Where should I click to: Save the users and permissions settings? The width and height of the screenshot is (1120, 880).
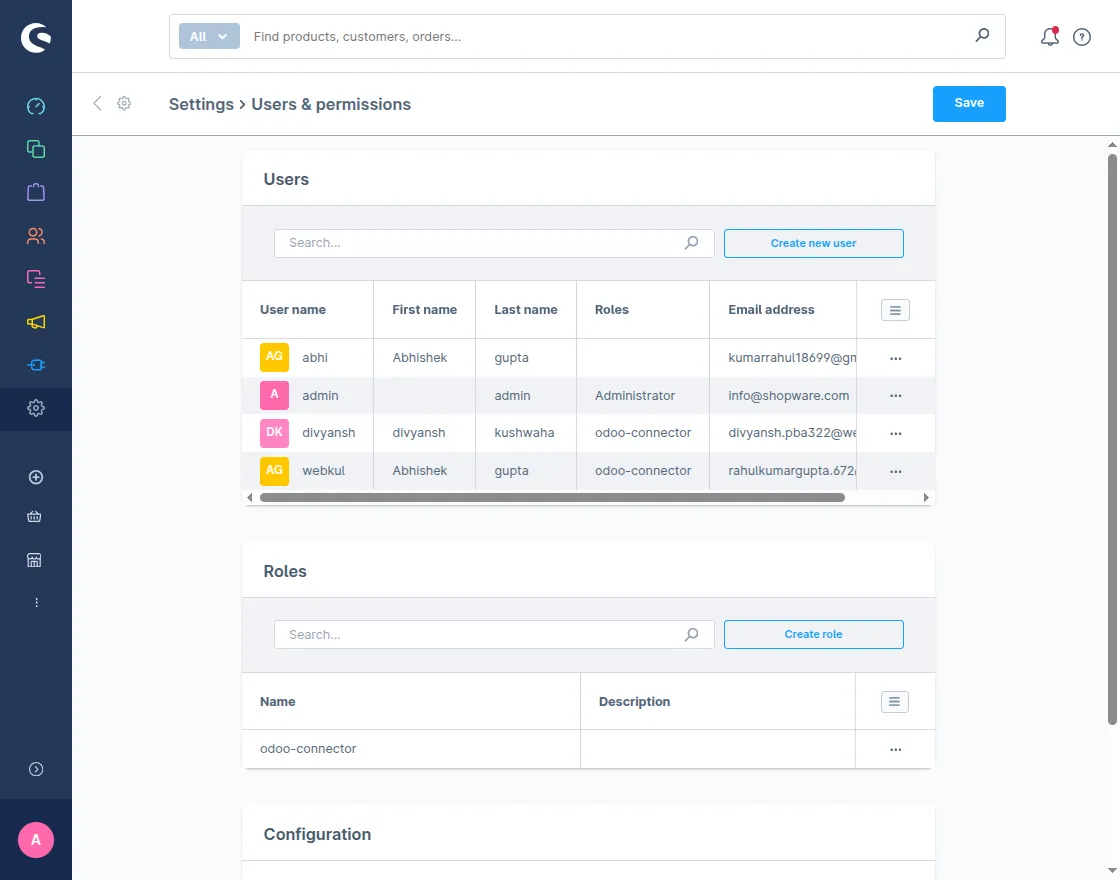969,104
